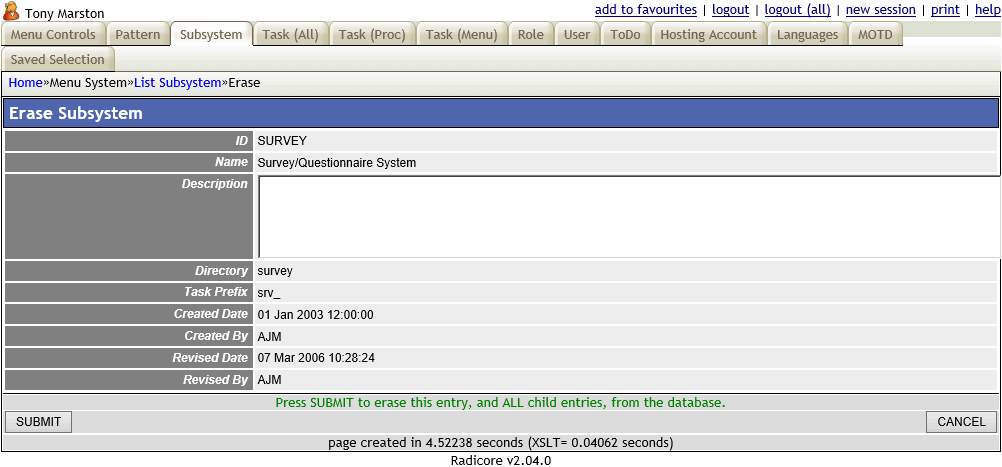The image size is (1002, 467).
Task: Select the User tab
Action: pos(577,35)
